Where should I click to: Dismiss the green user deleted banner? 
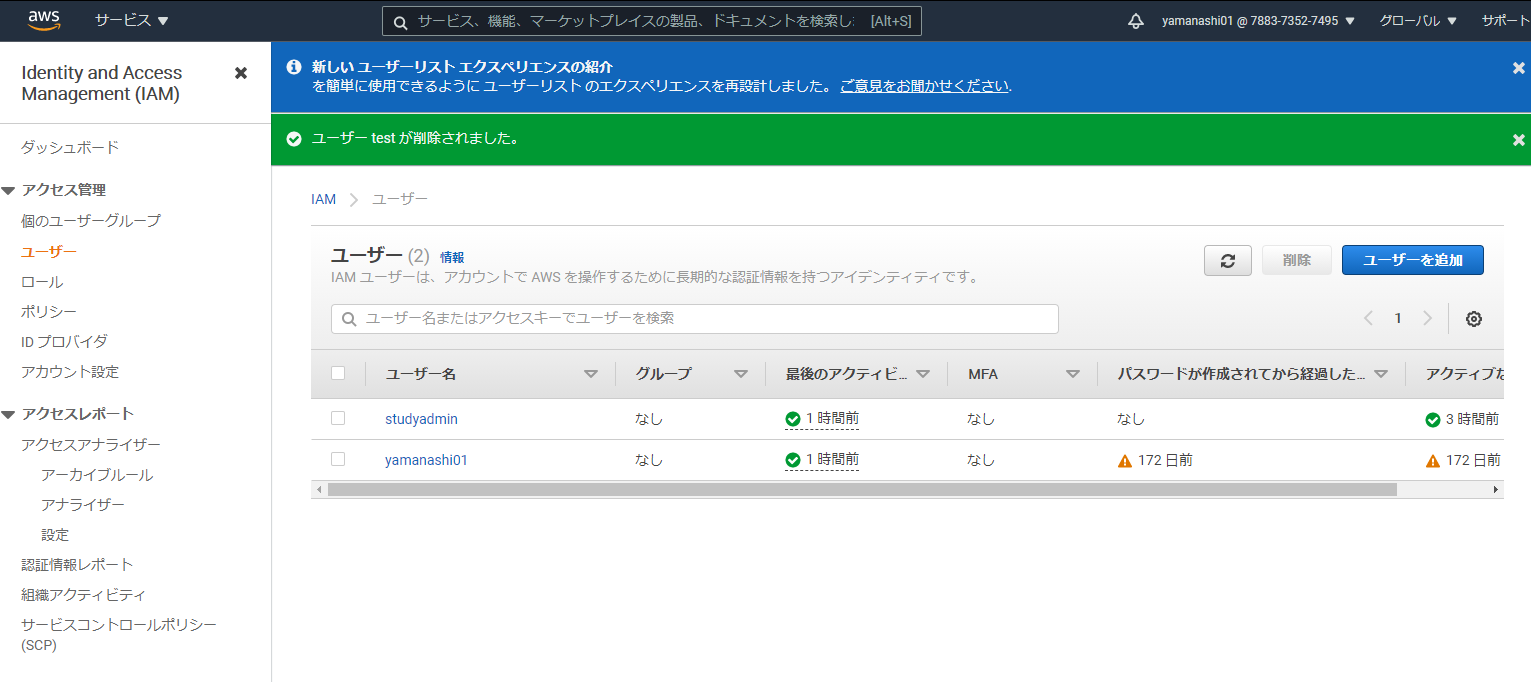pyautogui.click(x=1518, y=139)
